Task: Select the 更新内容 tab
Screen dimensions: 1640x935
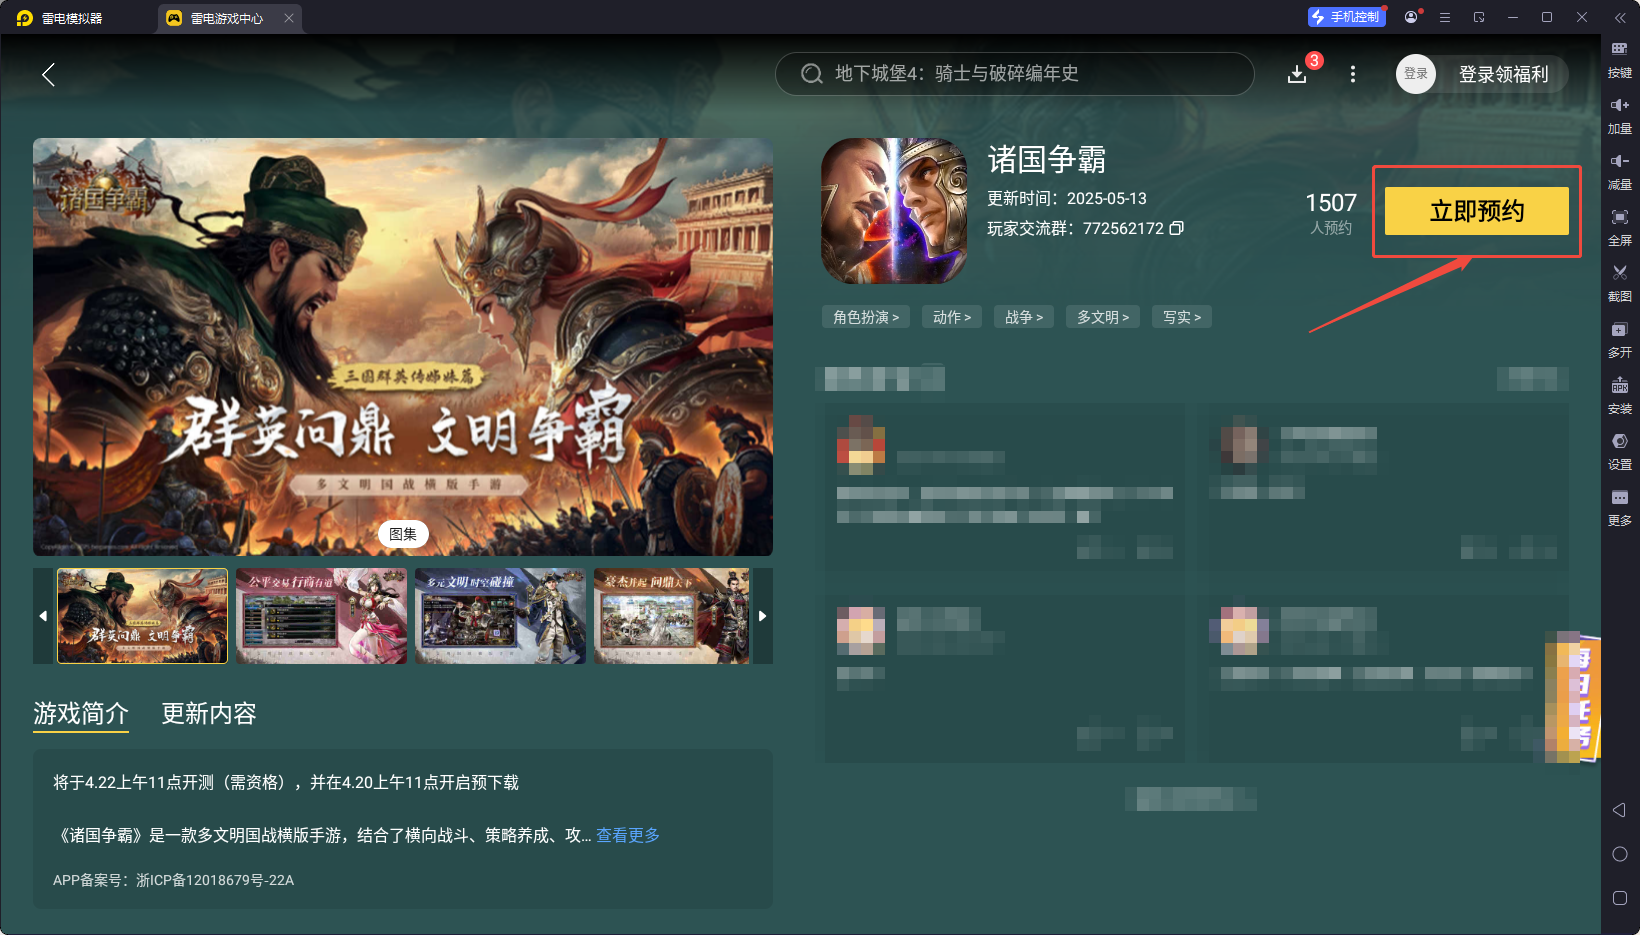Action: pyautogui.click(x=209, y=714)
